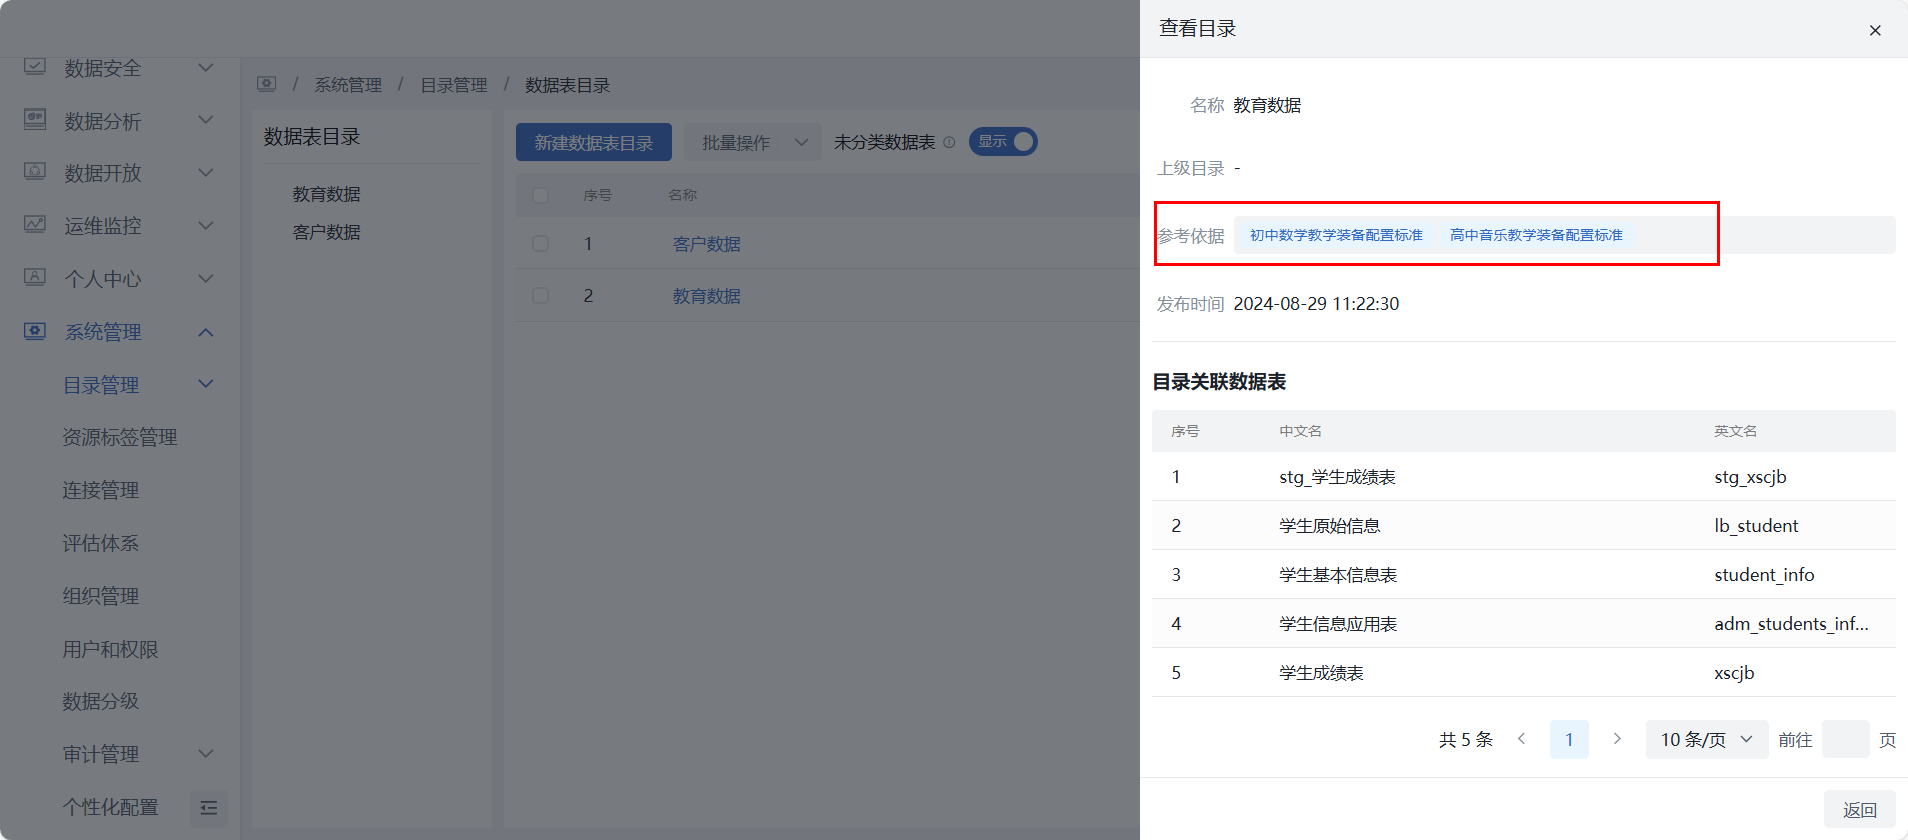Open 评估体系 menu item
This screenshot has height=840, width=1908.
[101, 543]
